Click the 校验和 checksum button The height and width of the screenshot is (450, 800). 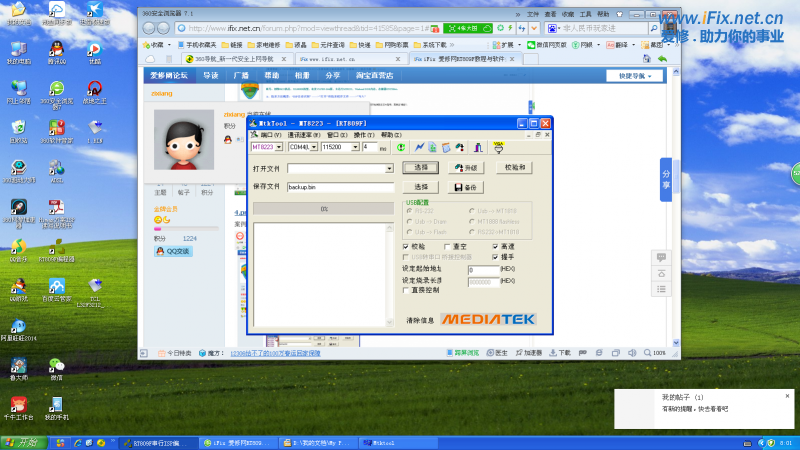pyautogui.click(x=516, y=168)
